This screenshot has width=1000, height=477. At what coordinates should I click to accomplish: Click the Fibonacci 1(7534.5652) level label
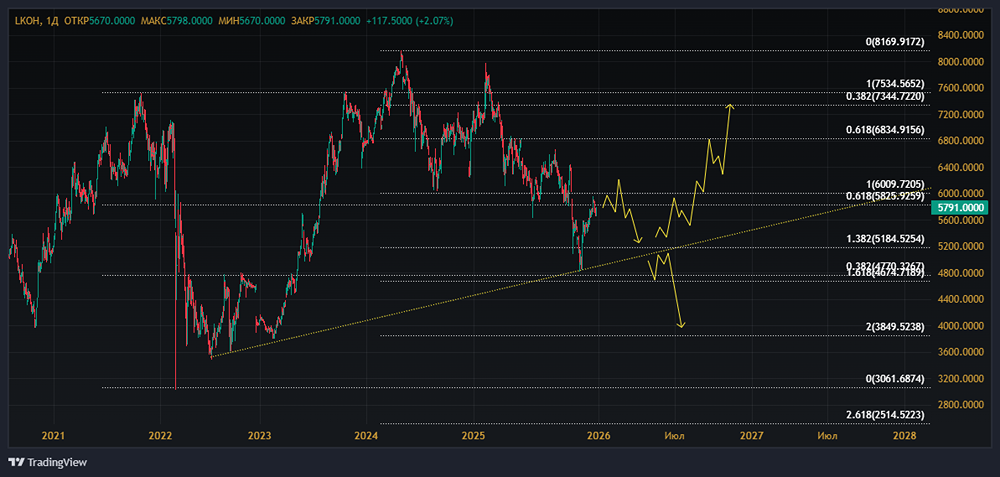coord(895,84)
